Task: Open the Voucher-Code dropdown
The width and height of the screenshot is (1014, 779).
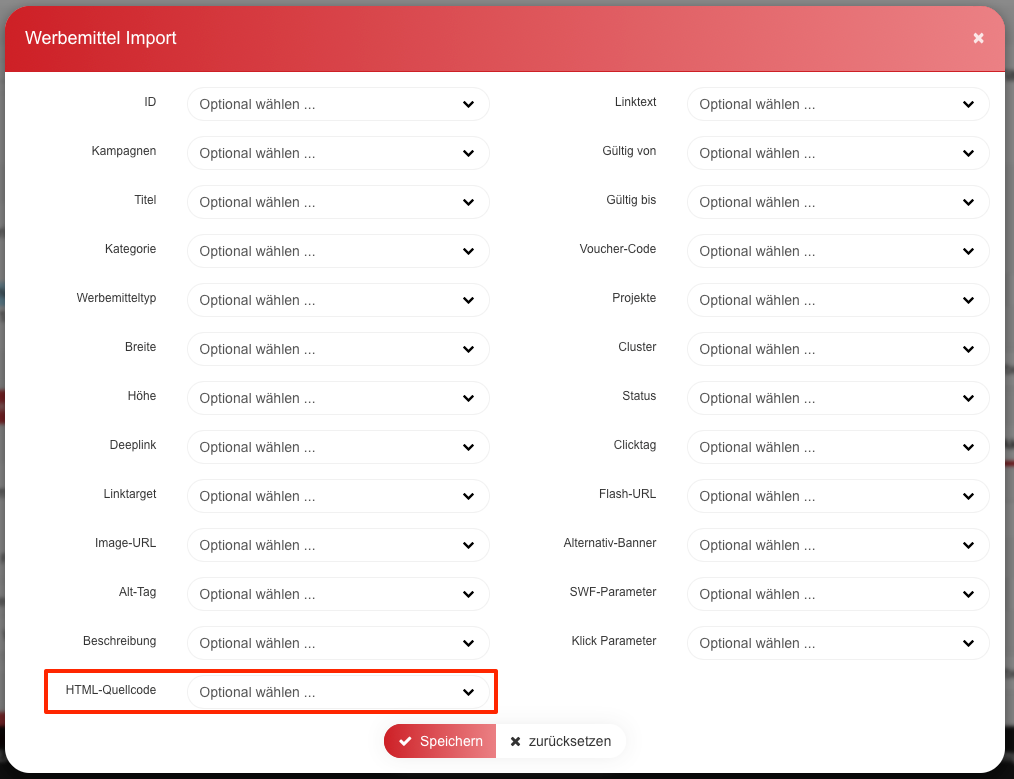Action: [838, 251]
